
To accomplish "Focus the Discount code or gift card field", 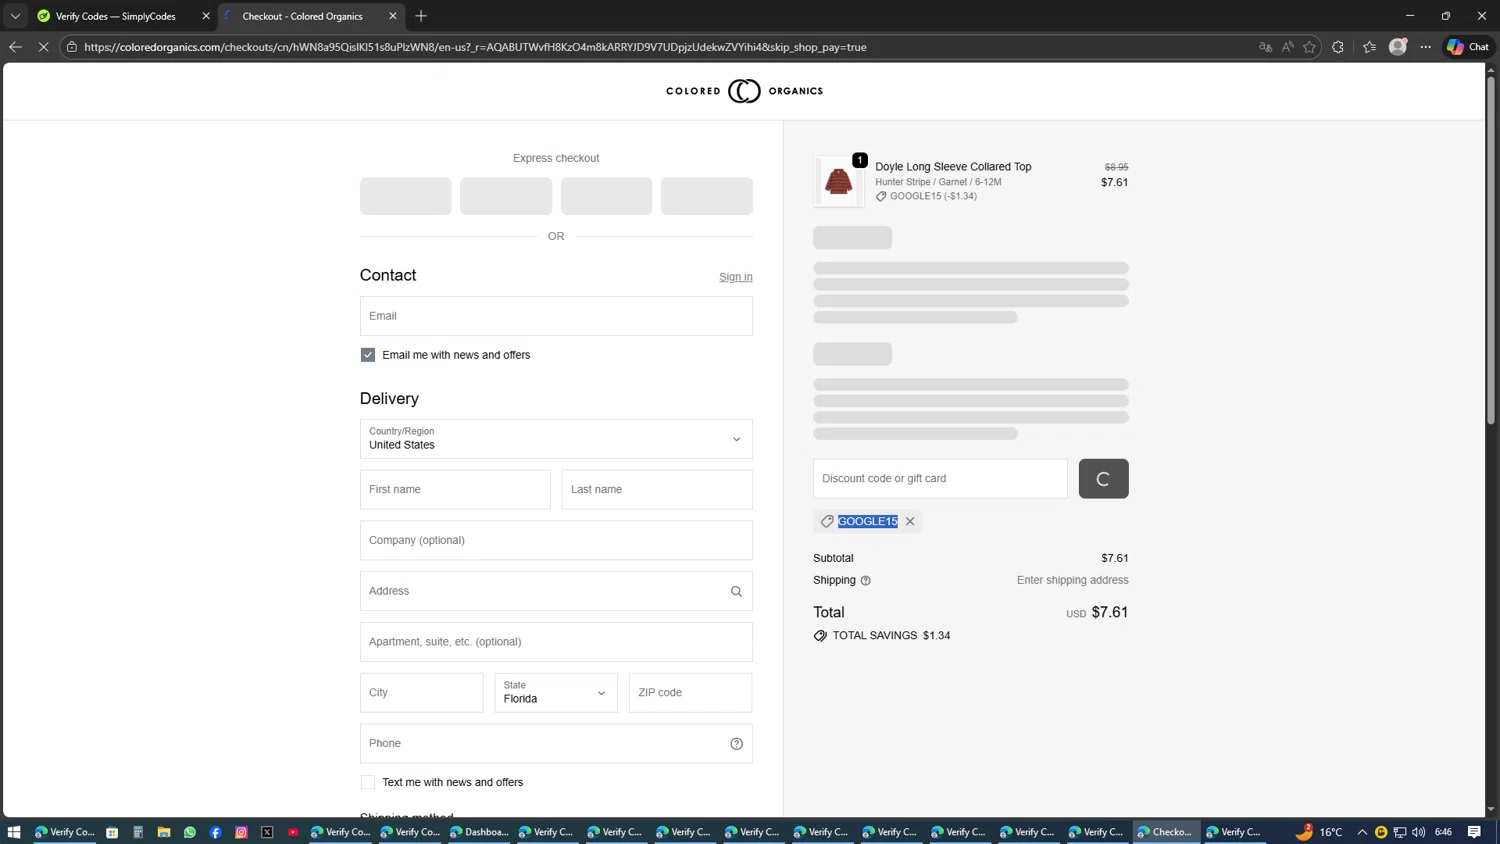I will pos(940,479).
